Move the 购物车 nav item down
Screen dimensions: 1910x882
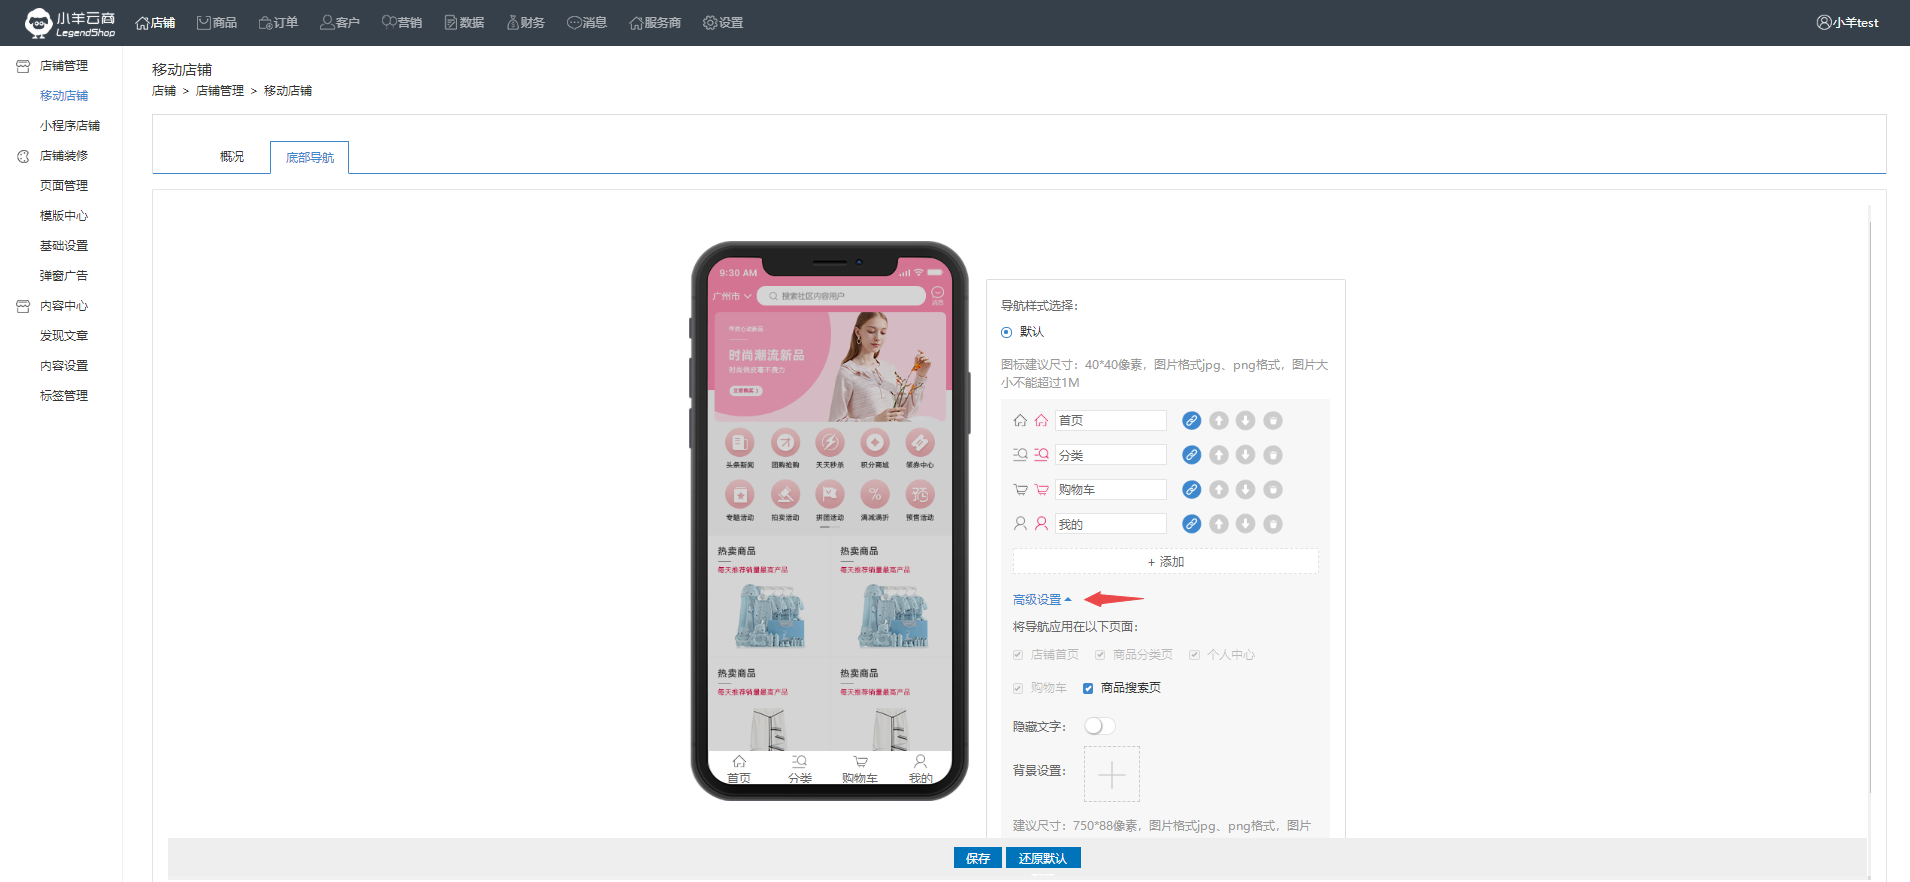coord(1245,490)
